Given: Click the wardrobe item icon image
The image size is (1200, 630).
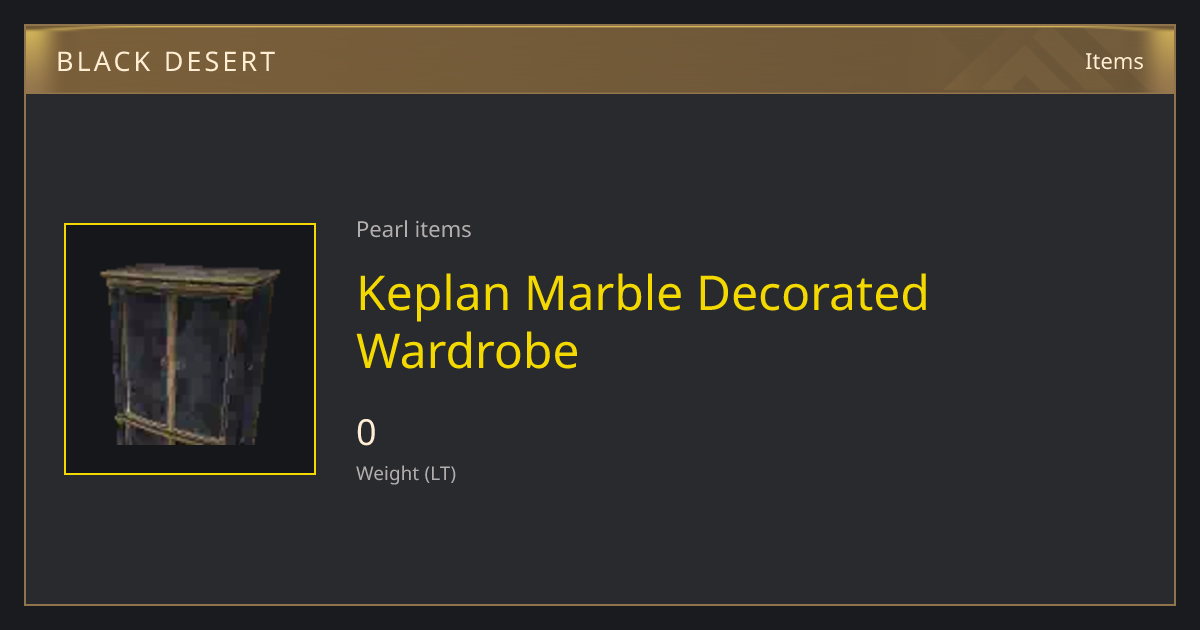Looking at the screenshot, I should 190,354.
